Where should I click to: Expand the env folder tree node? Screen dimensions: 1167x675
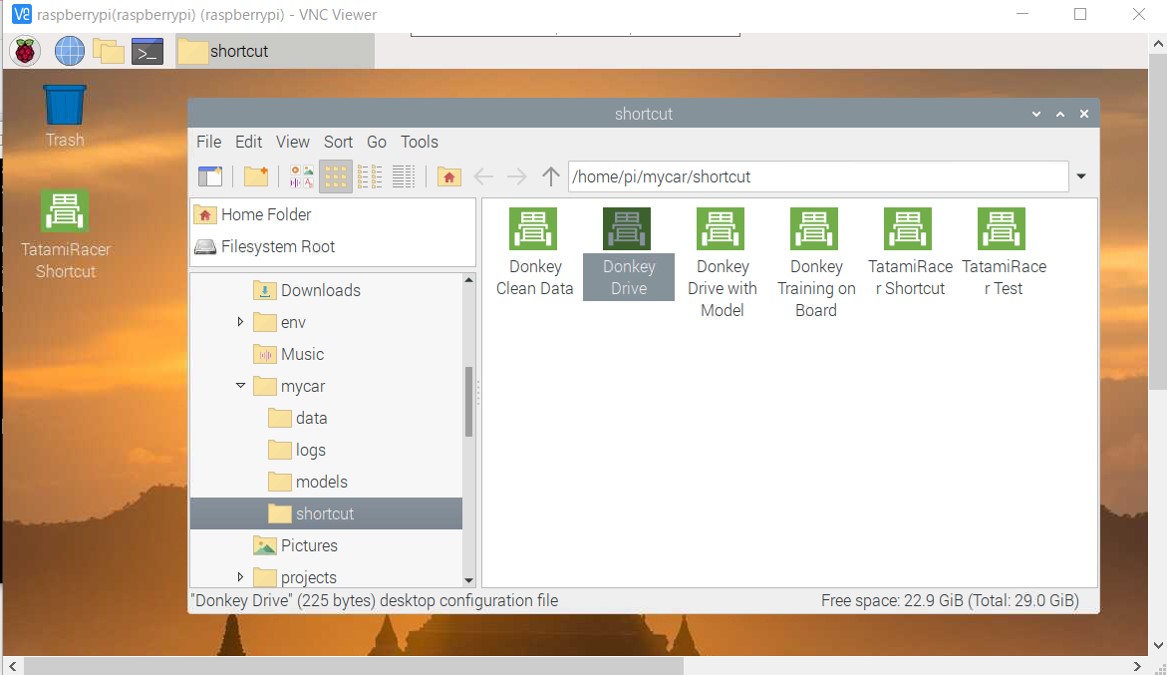pyautogui.click(x=240, y=321)
